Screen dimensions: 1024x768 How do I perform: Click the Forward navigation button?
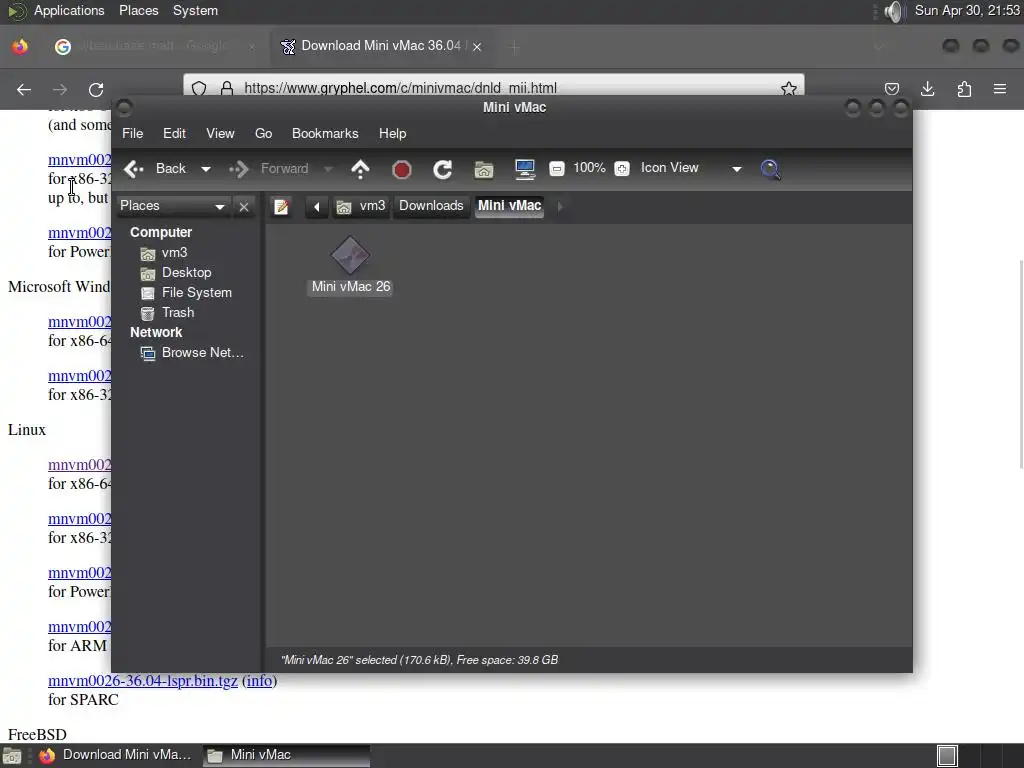coord(268,169)
